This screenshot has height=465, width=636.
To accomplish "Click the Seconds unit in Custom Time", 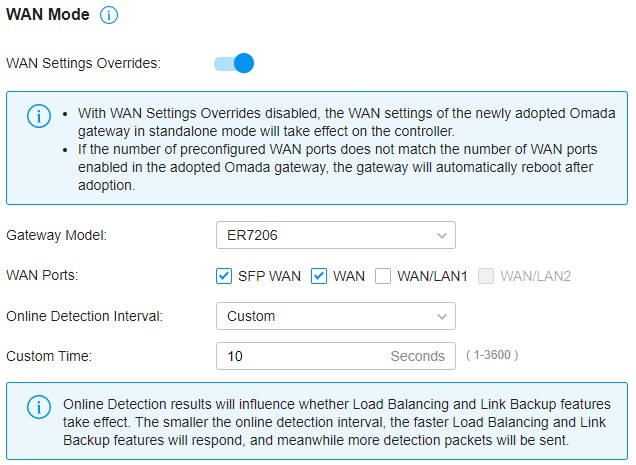I will coord(417,356).
